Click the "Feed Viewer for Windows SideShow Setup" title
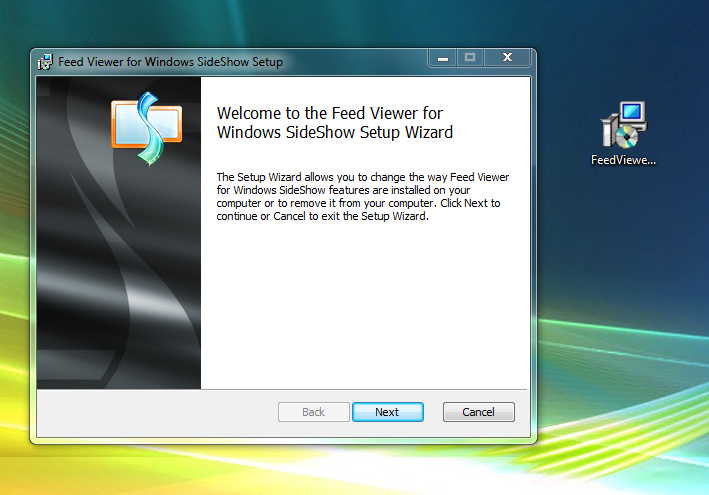 click(170, 62)
